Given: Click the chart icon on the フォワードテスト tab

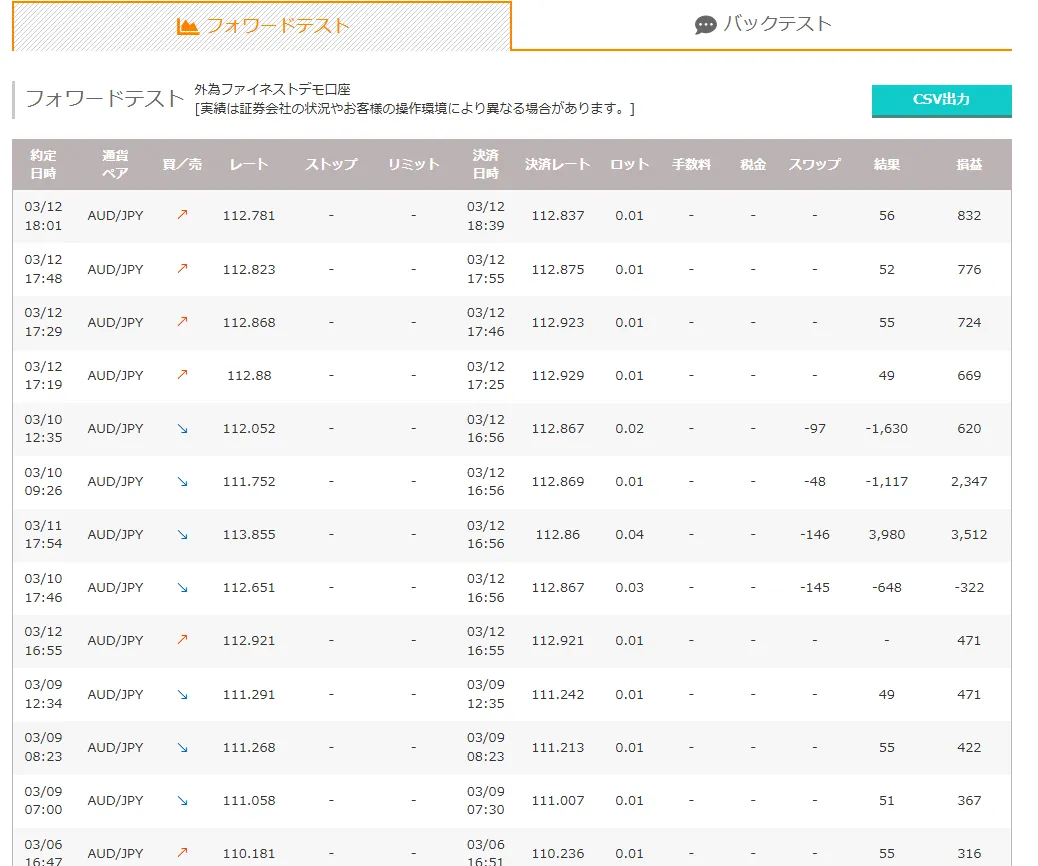Looking at the screenshot, I should coord(187,27).
